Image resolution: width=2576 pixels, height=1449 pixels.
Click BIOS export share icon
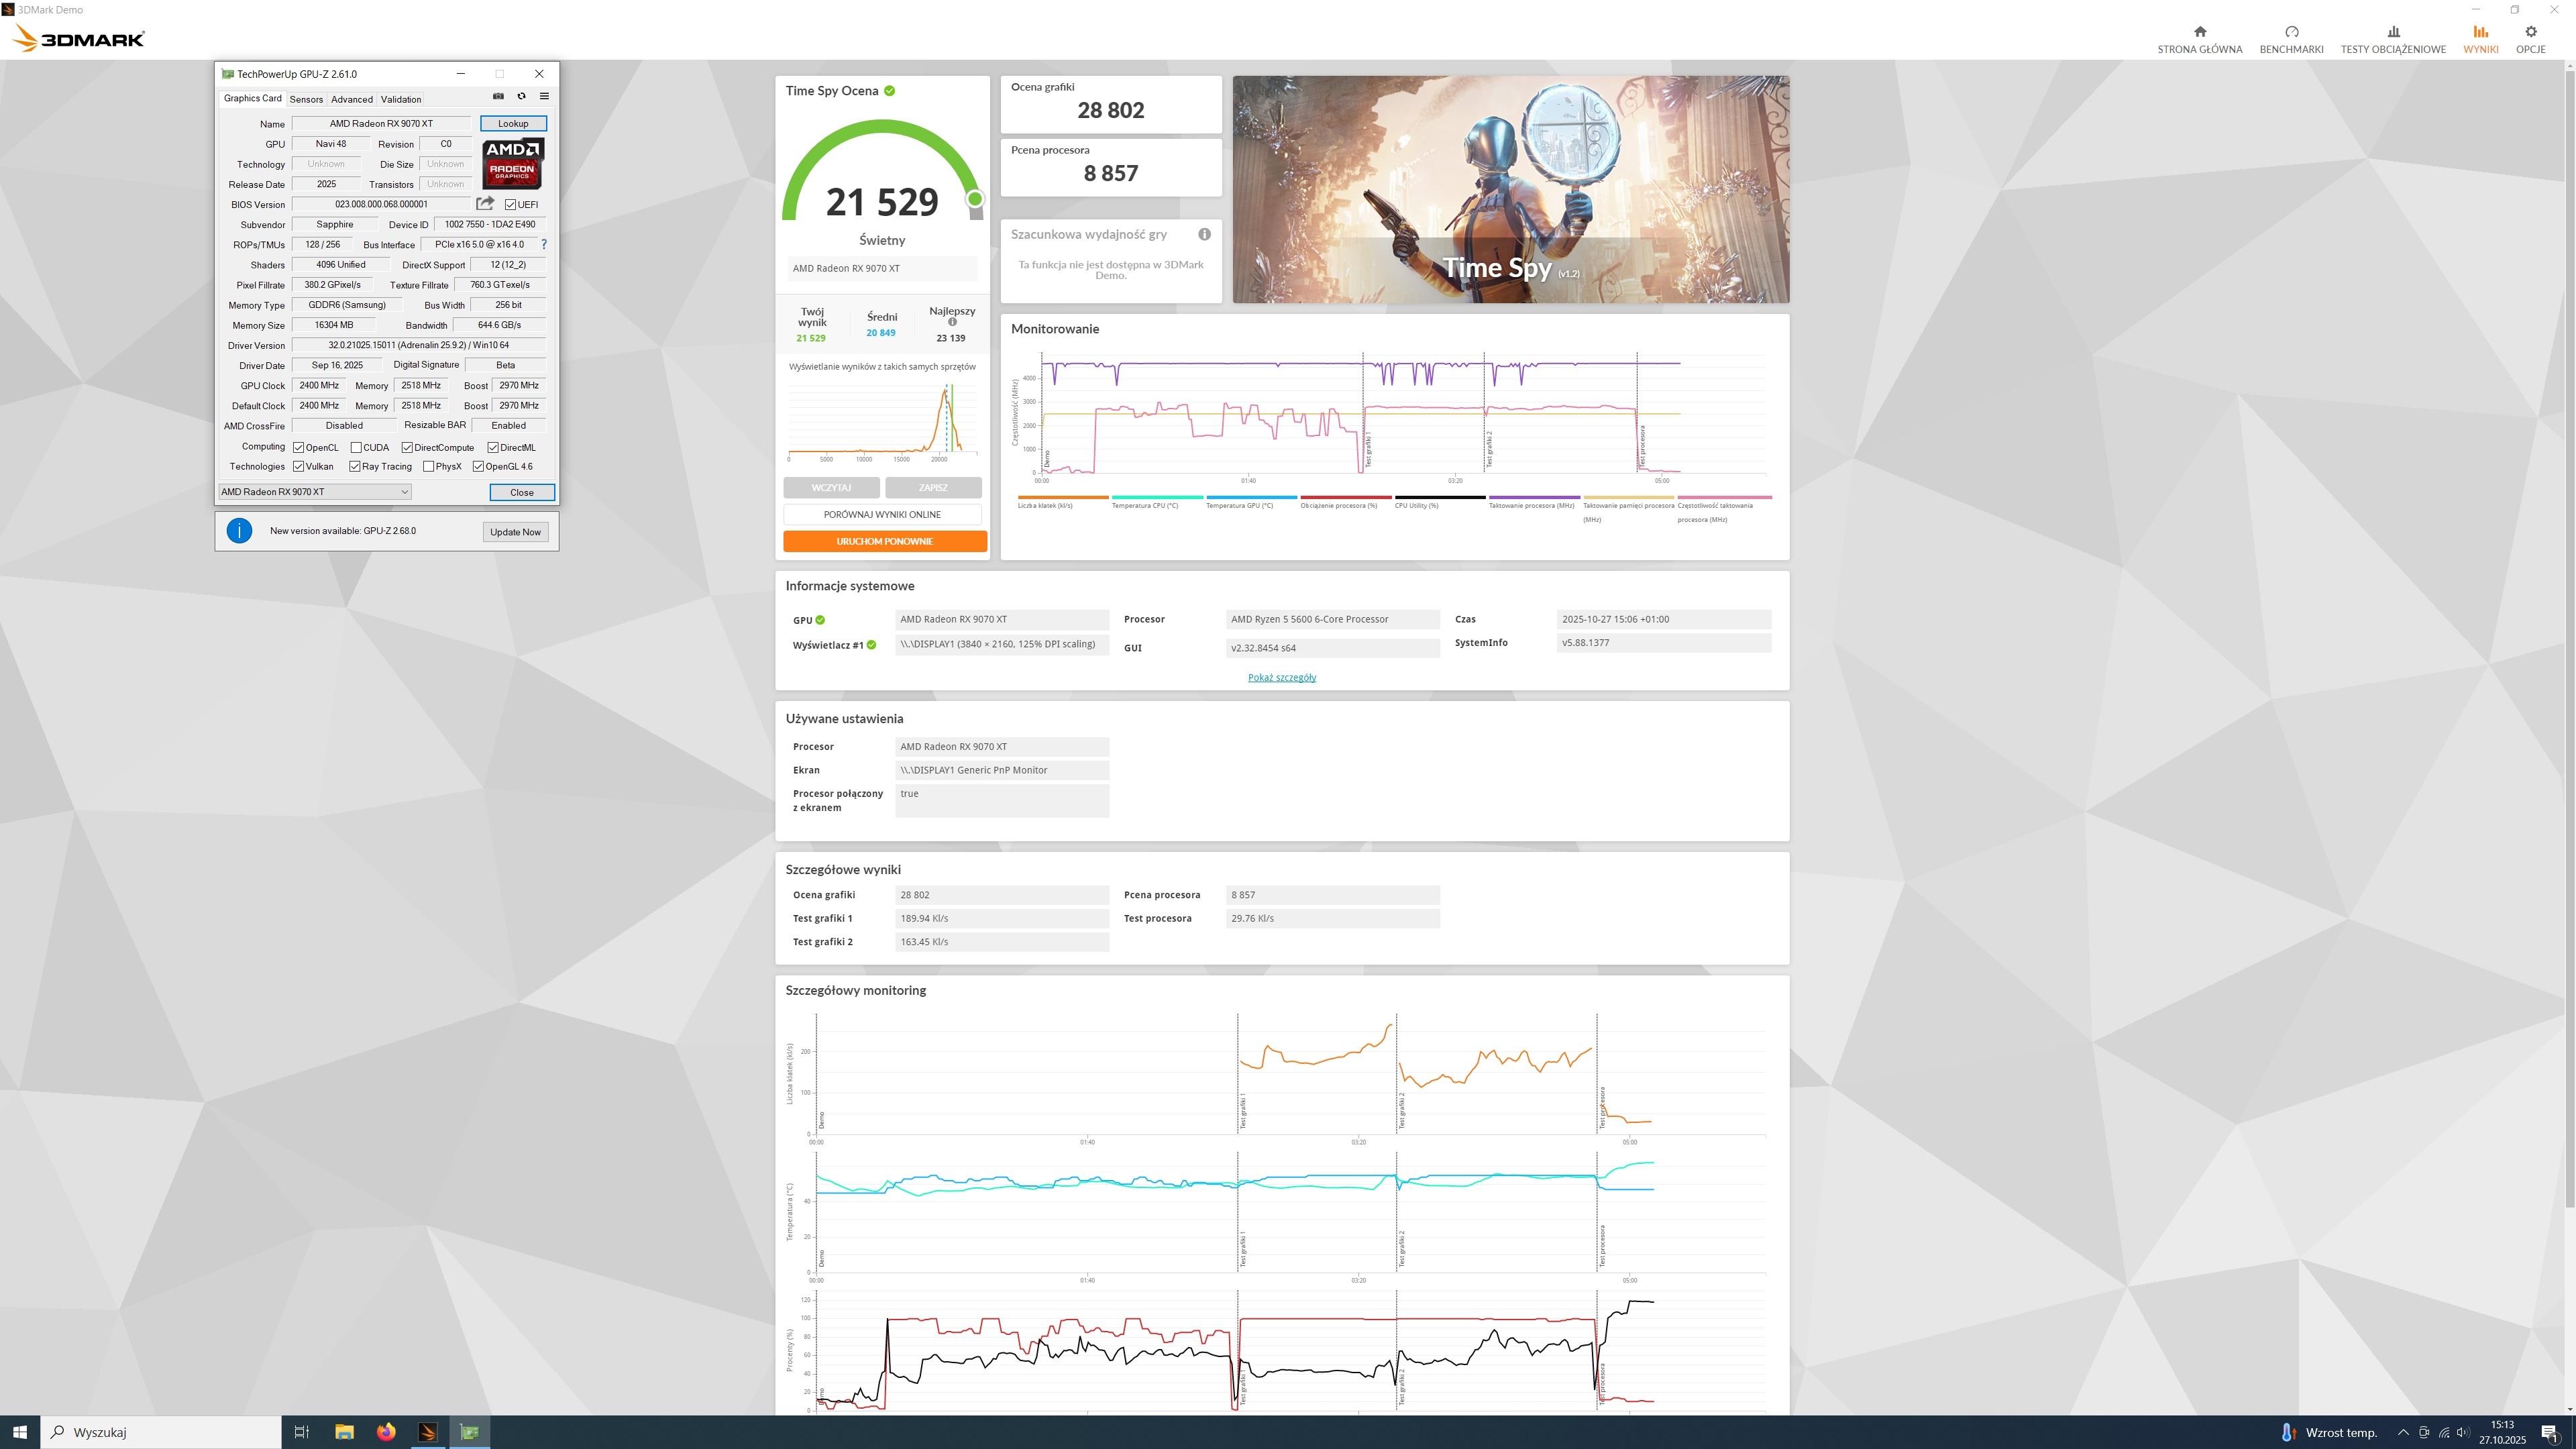point(485,203)
